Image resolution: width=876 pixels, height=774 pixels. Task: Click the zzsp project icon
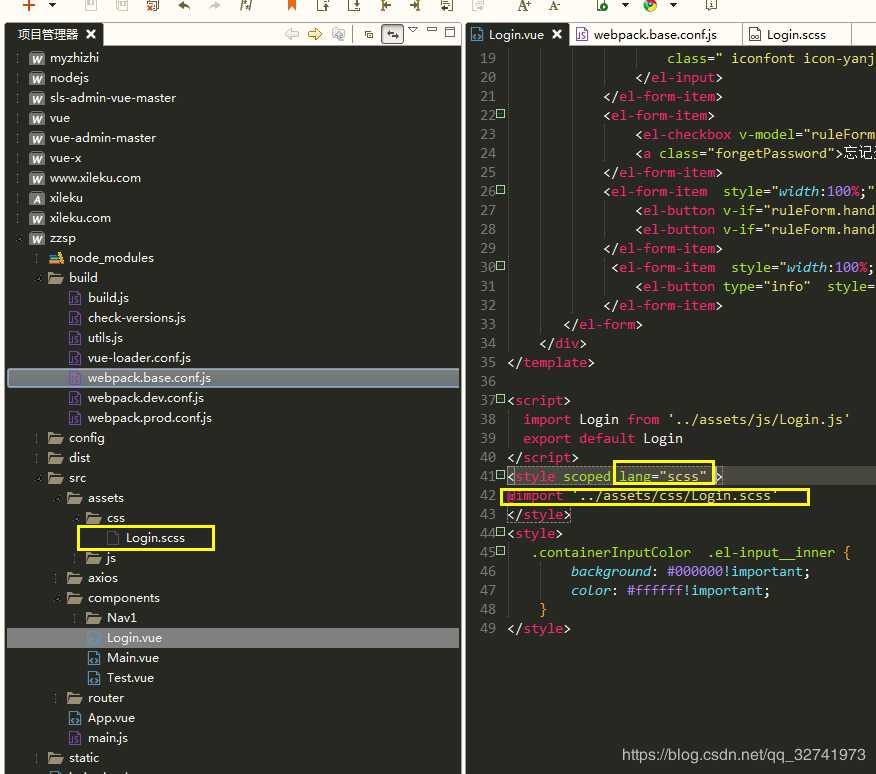pos(37,239)
